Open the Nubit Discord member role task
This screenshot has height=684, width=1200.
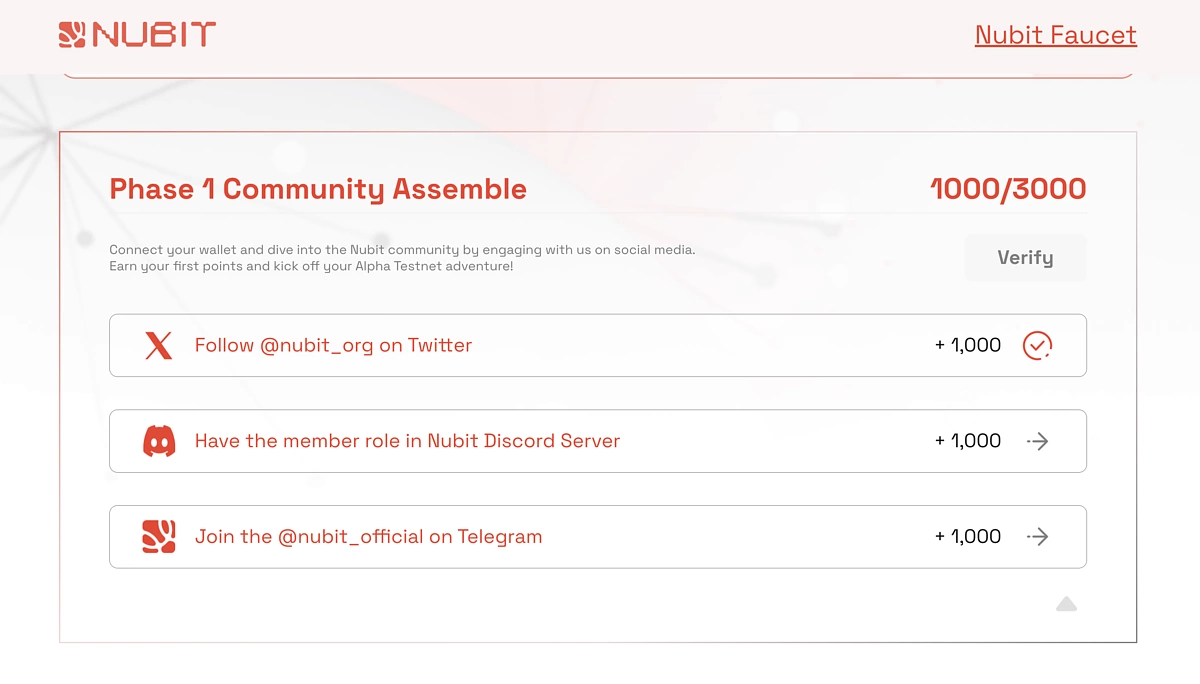[x=598, y=441]
